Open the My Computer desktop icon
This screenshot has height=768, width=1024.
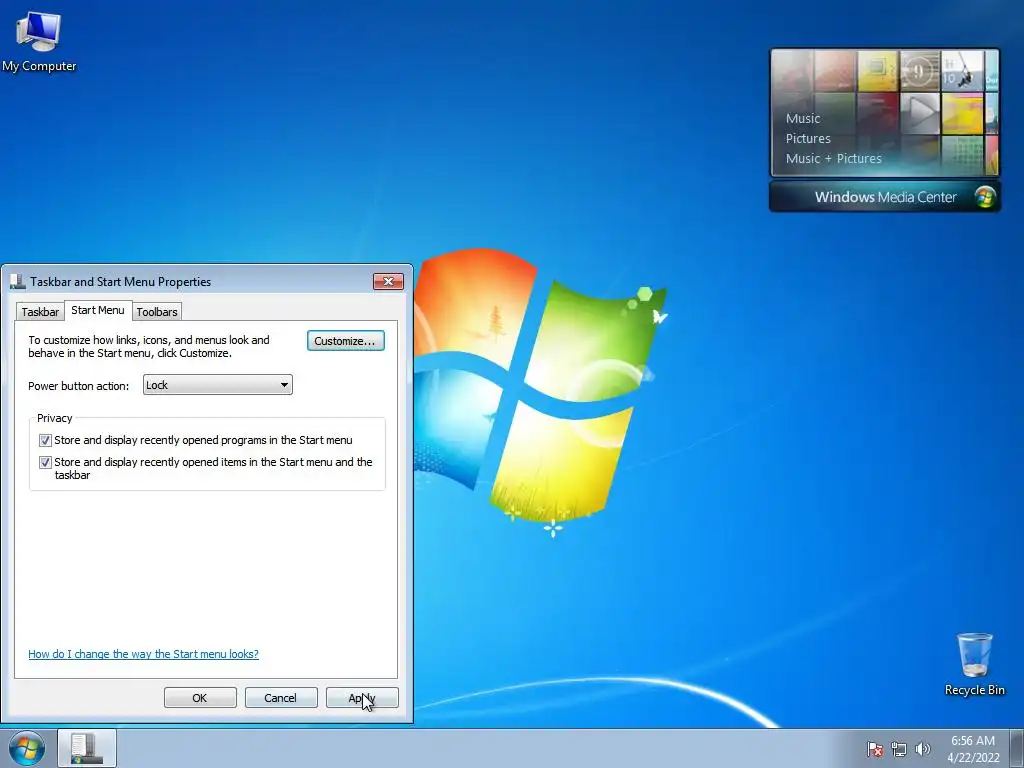click(x=39, y=42)
